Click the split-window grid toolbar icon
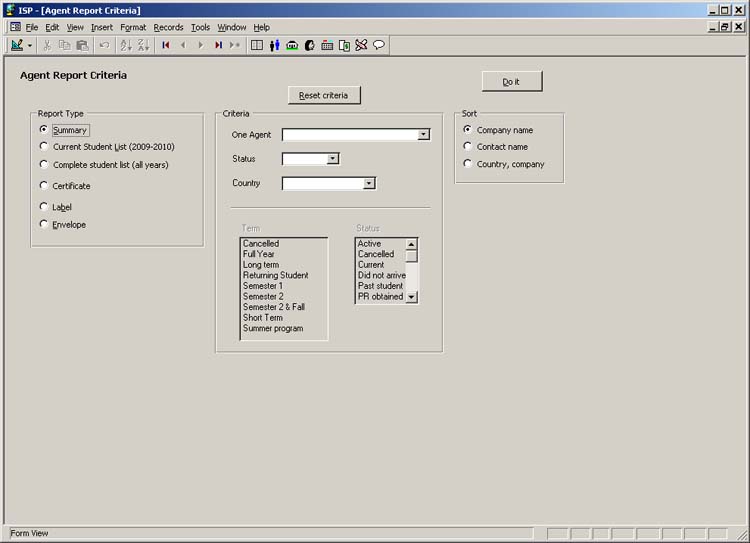The image size is (750, 543). [x=257, y=45]
